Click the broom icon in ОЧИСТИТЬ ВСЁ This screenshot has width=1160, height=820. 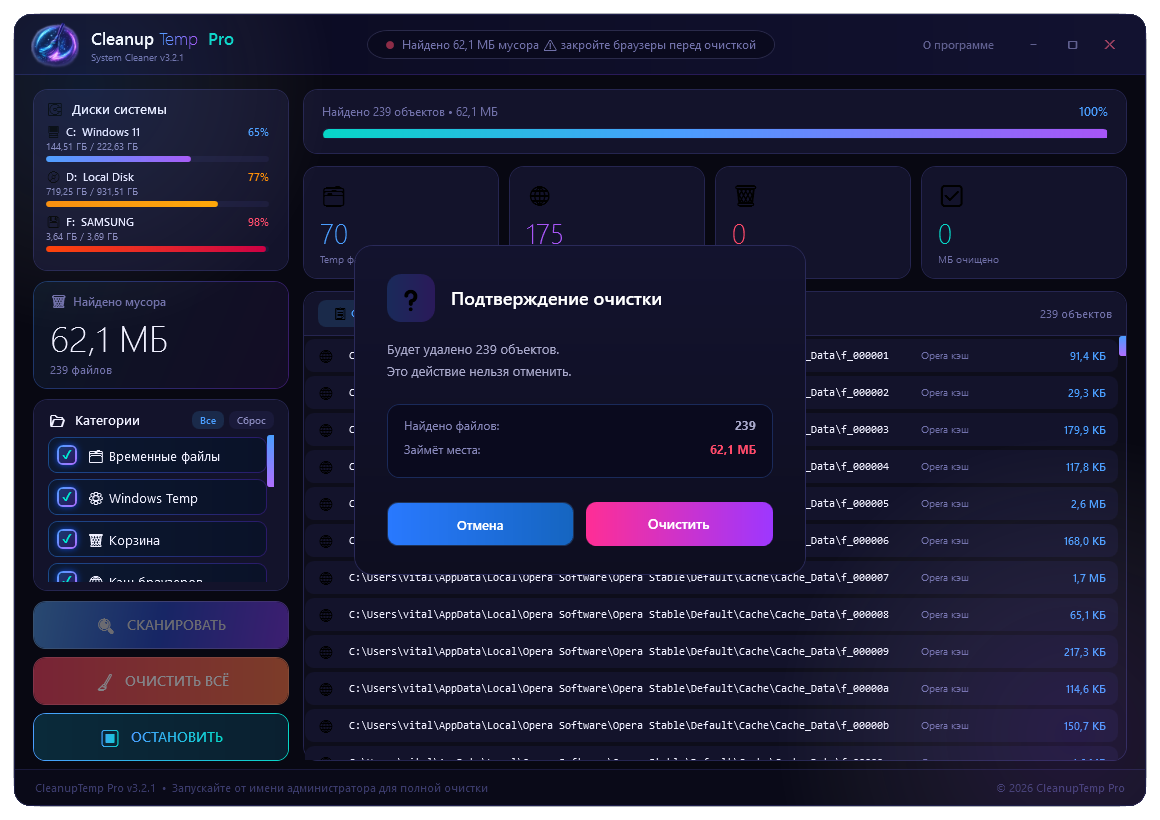tap(105, 682)
